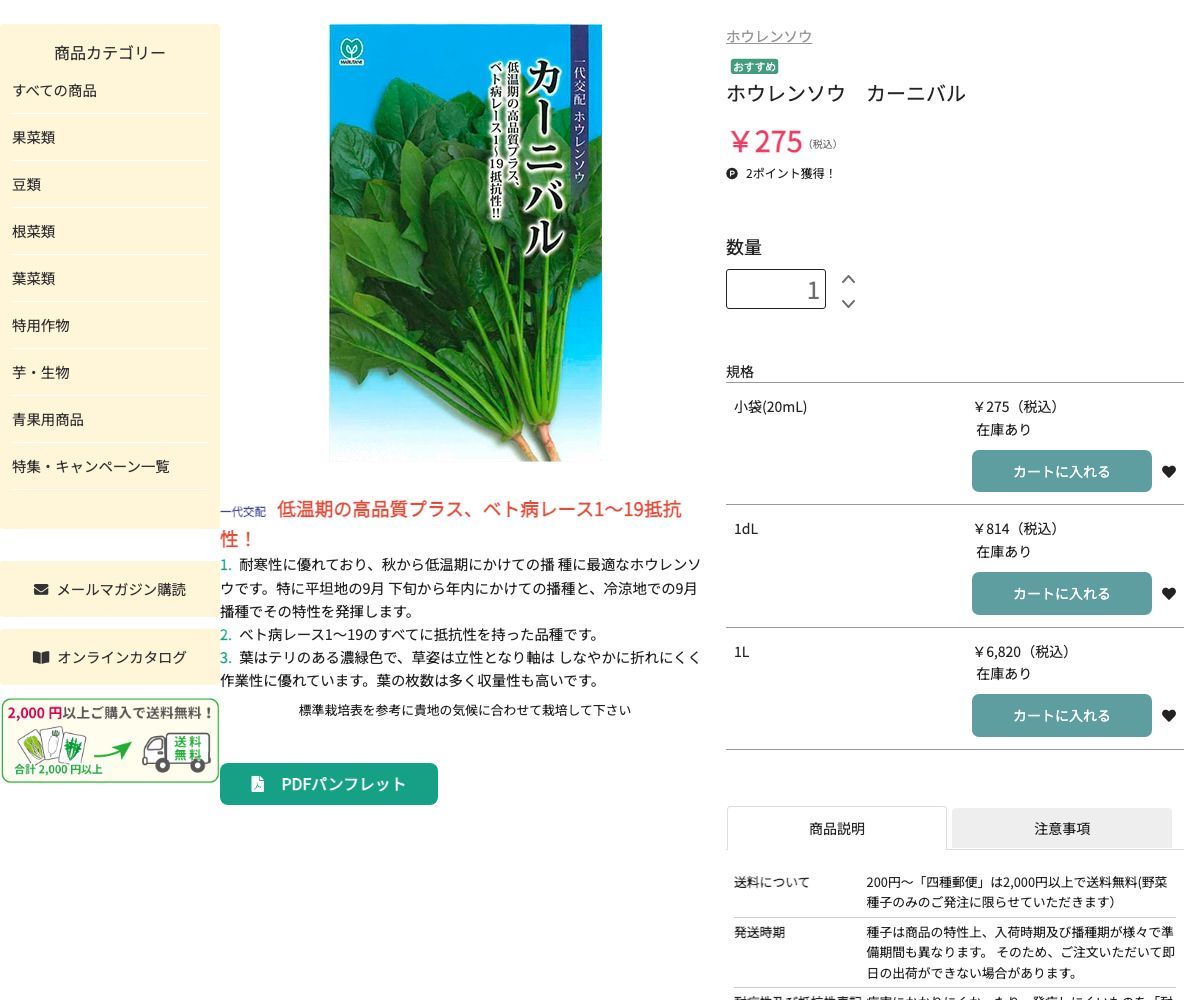
Task: Click the book icon for オンラインカタログ
Action: tap(41, 657)
